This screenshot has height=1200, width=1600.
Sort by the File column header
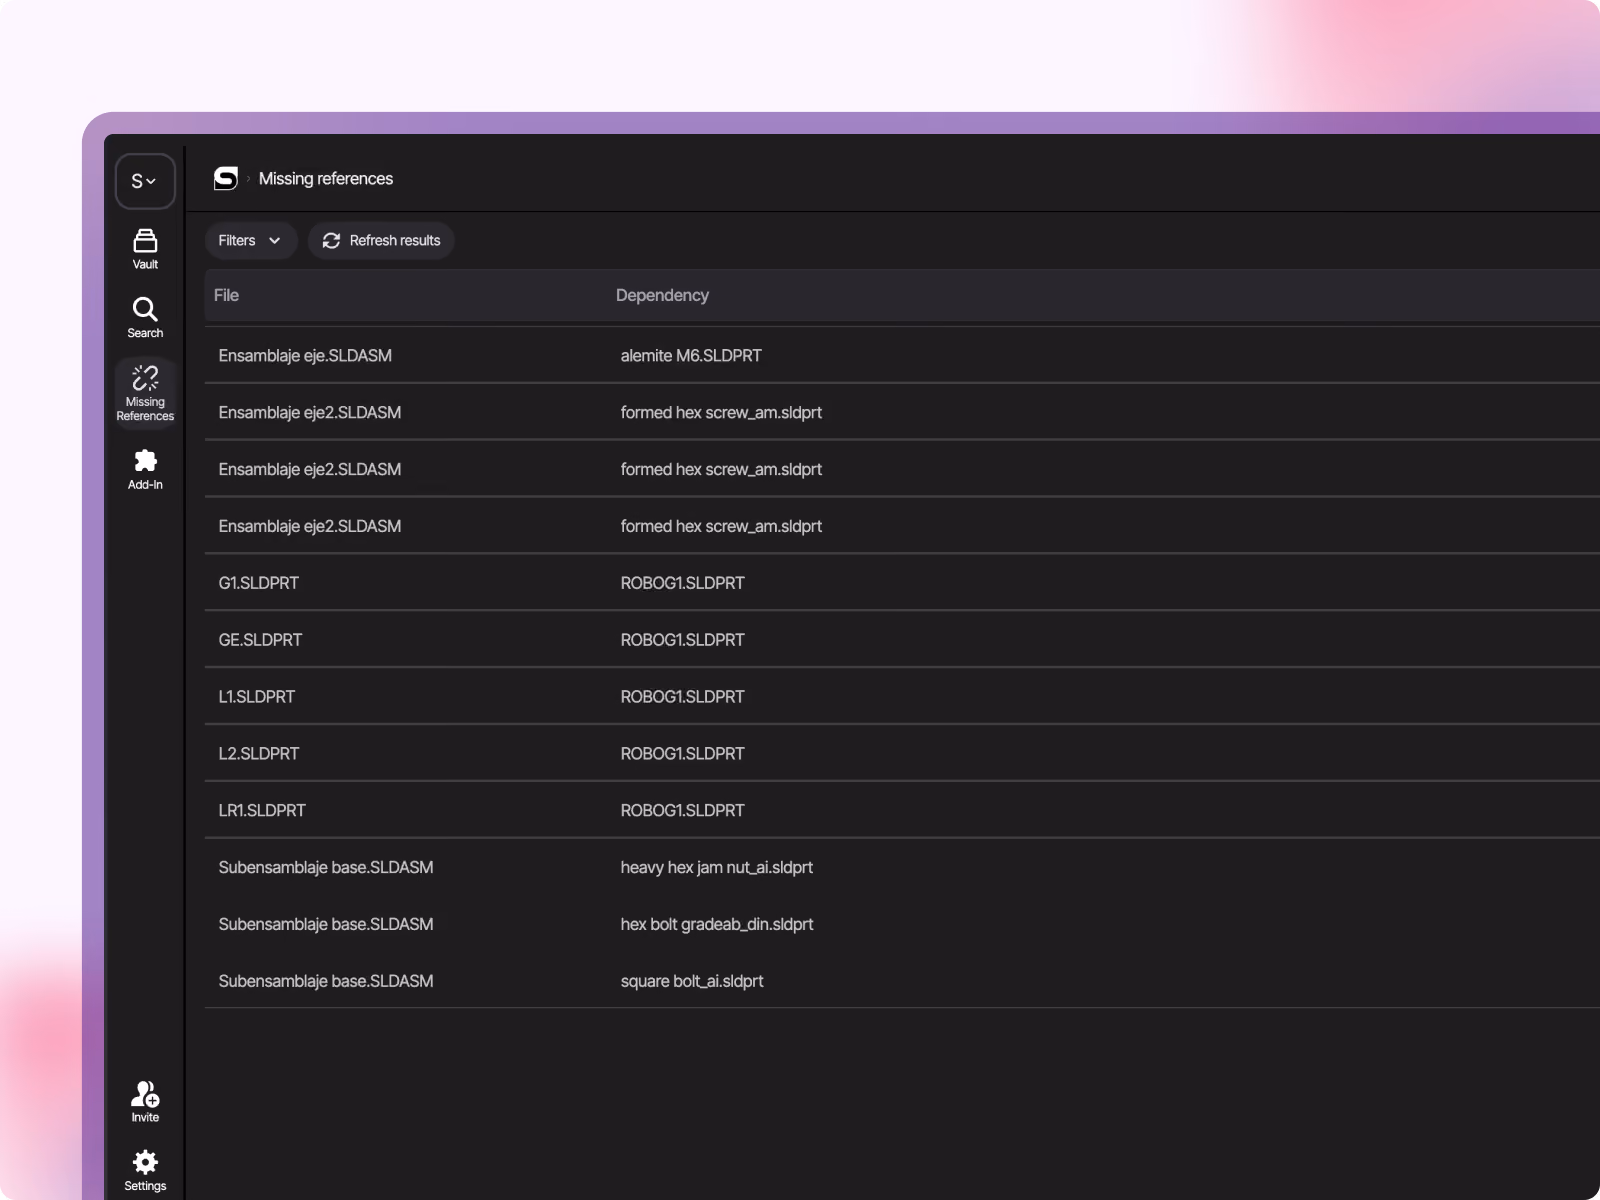pos(226,295)
